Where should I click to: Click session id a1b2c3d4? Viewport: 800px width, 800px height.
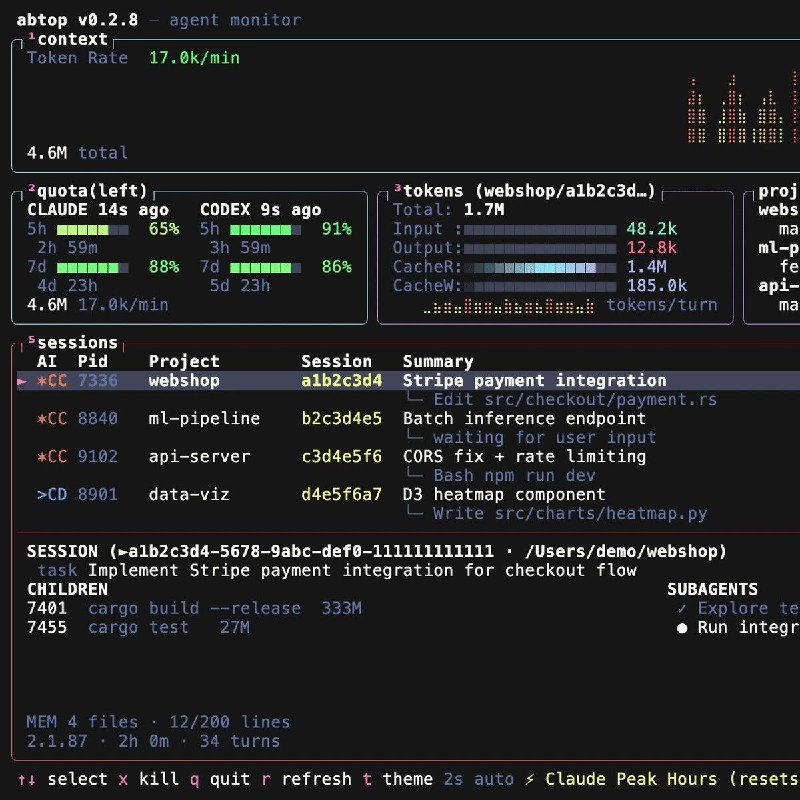point(341,381)
